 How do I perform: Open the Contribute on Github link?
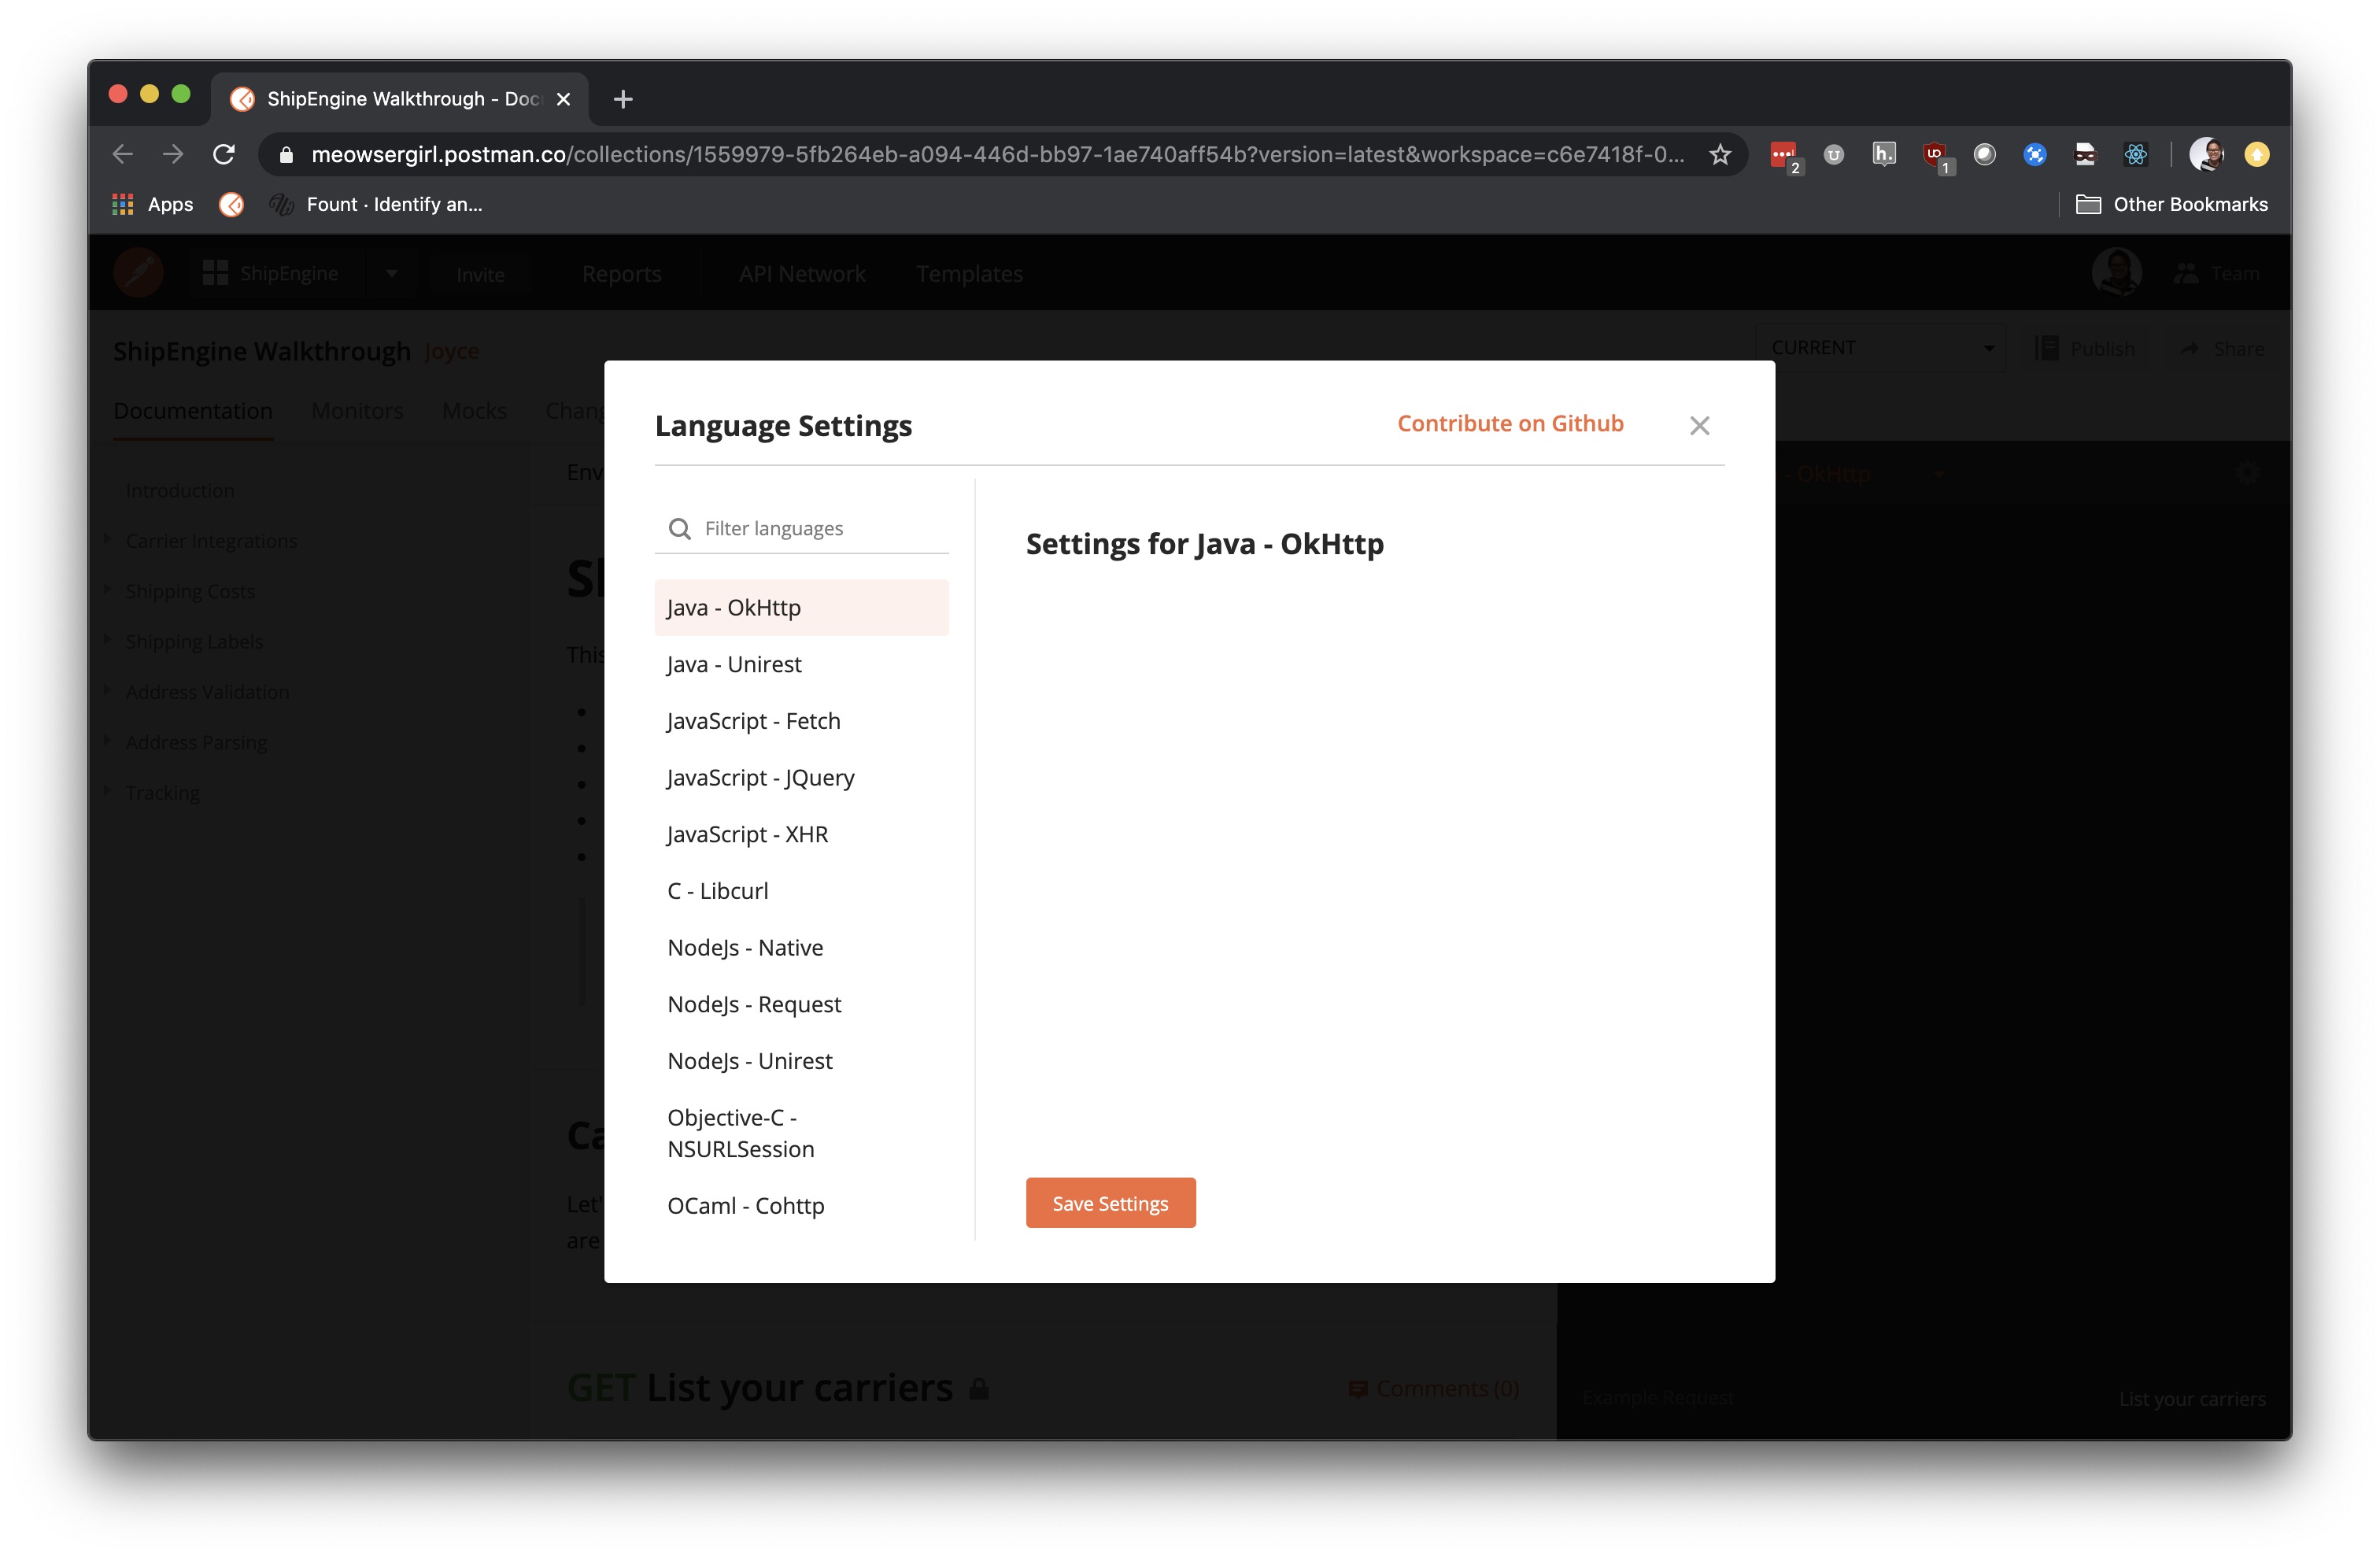(1510, 423)
